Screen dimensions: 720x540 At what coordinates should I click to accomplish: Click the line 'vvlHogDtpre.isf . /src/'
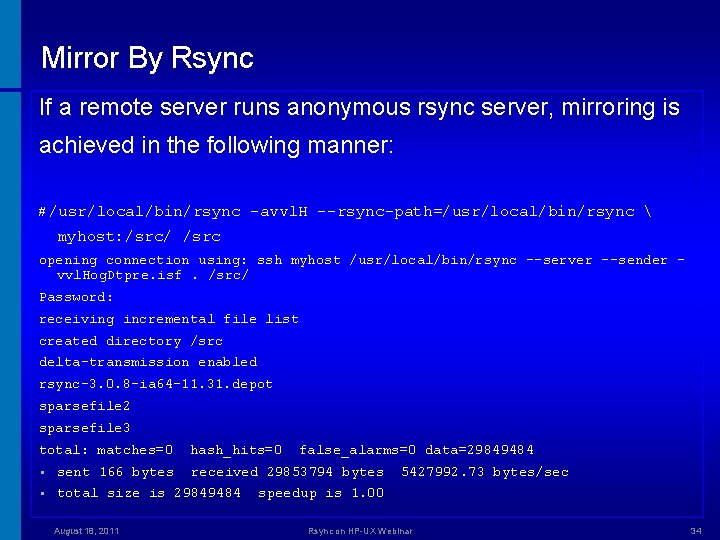pos(152,275)
